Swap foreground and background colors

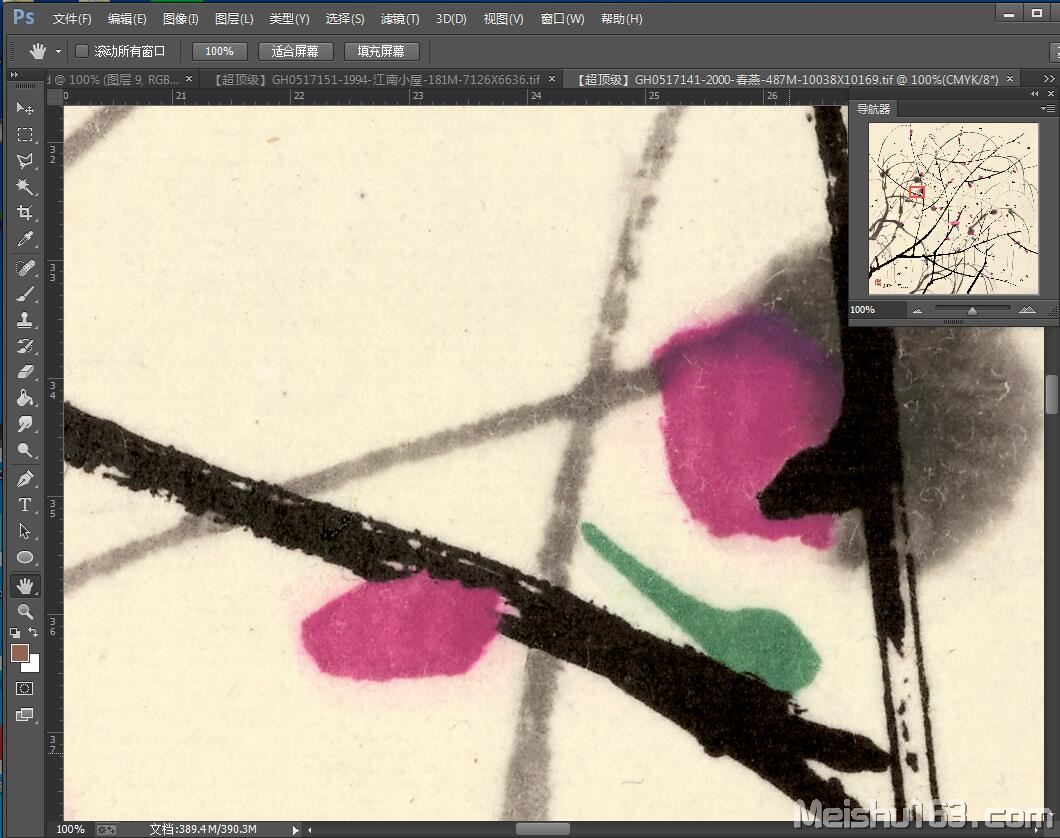tap(33, 632)
